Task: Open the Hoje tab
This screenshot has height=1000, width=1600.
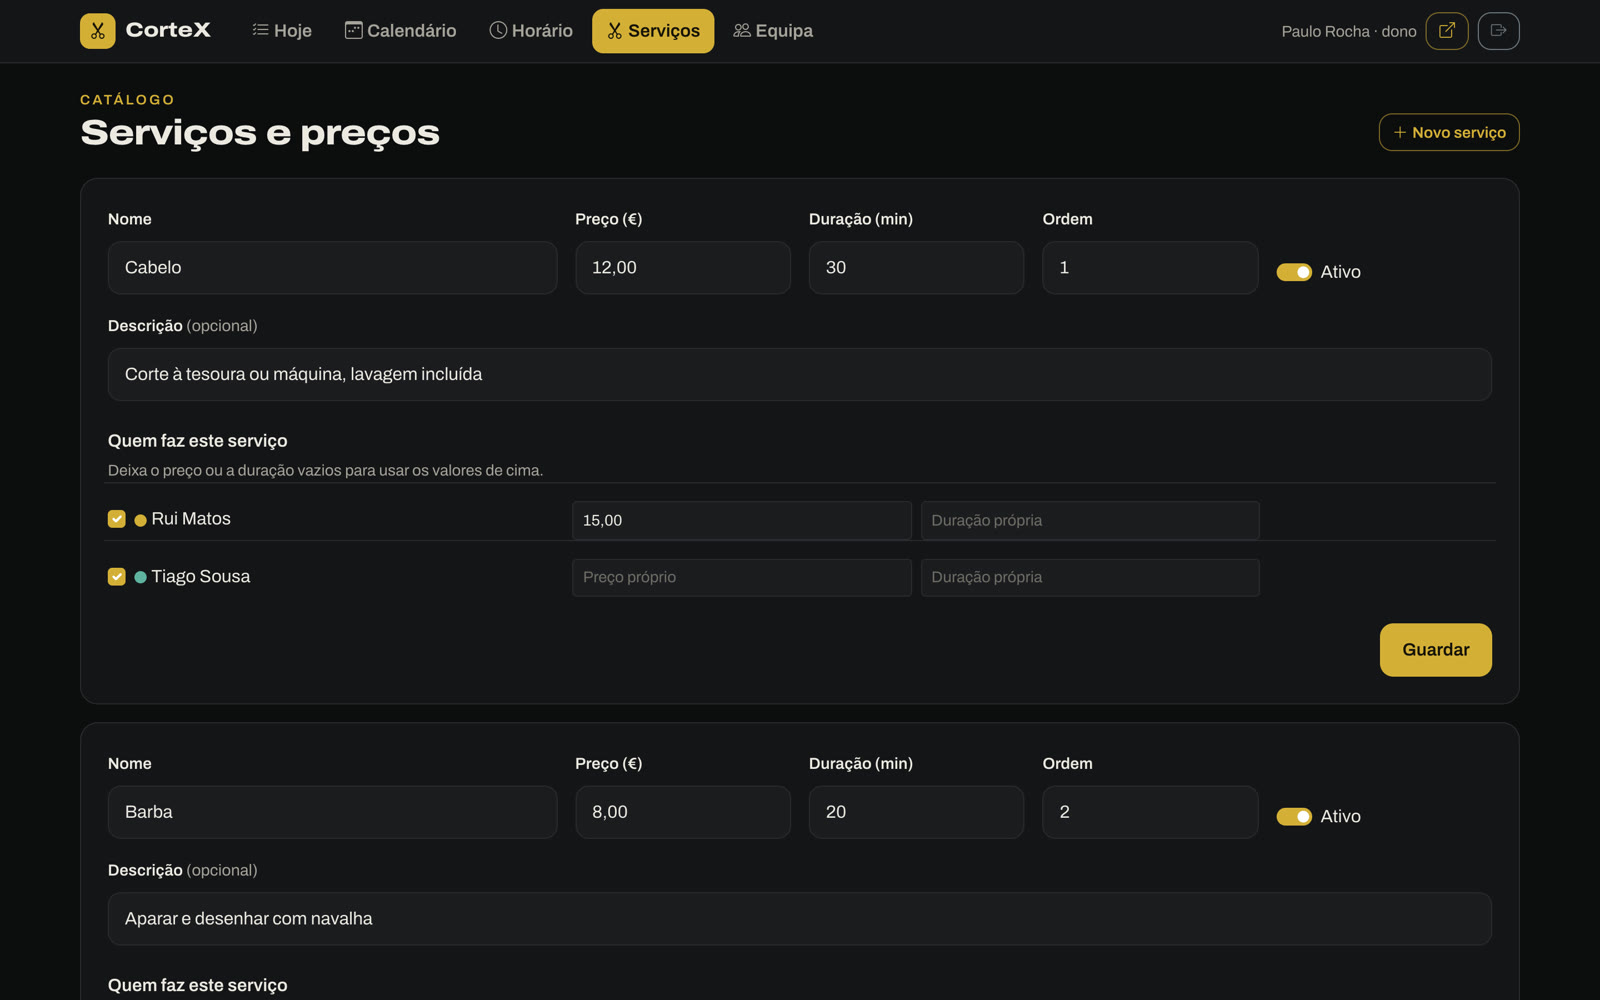Action: coord(282,31)
